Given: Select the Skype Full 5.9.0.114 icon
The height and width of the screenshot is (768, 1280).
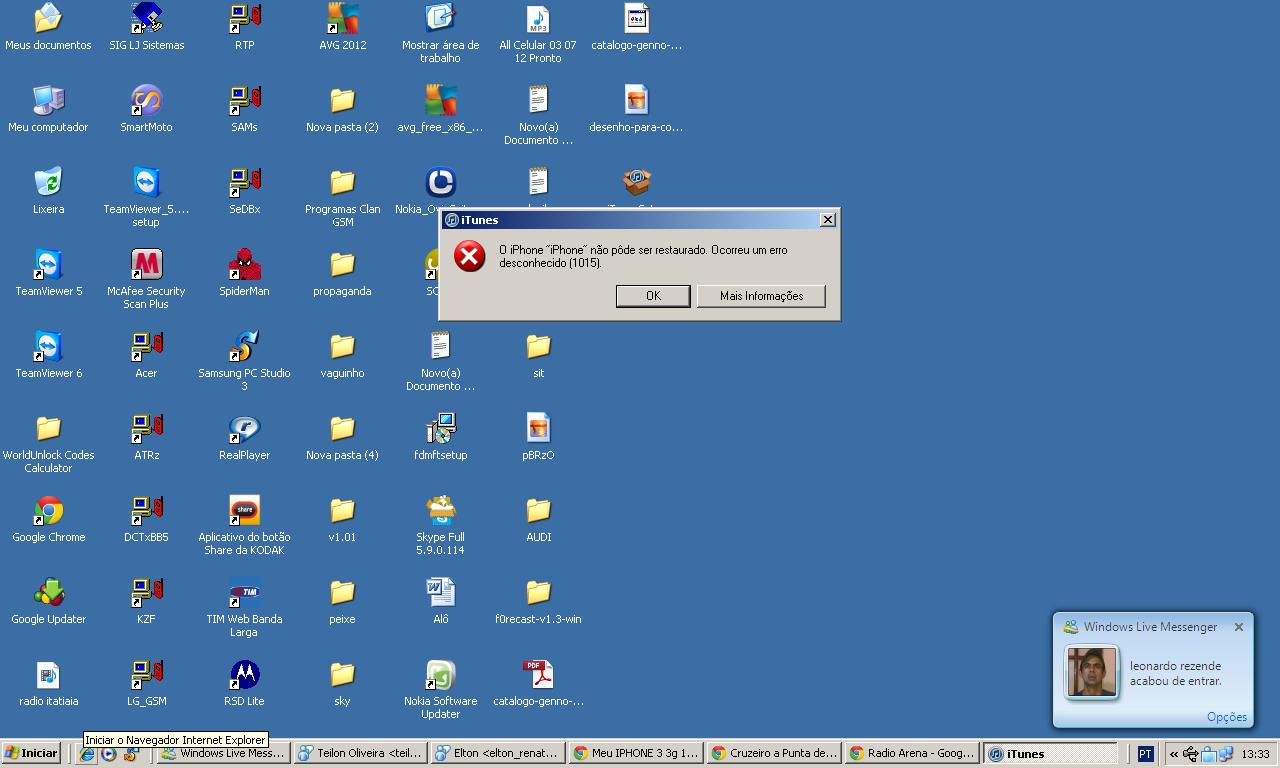Looking at the screenshot, I should click(440, 510).
